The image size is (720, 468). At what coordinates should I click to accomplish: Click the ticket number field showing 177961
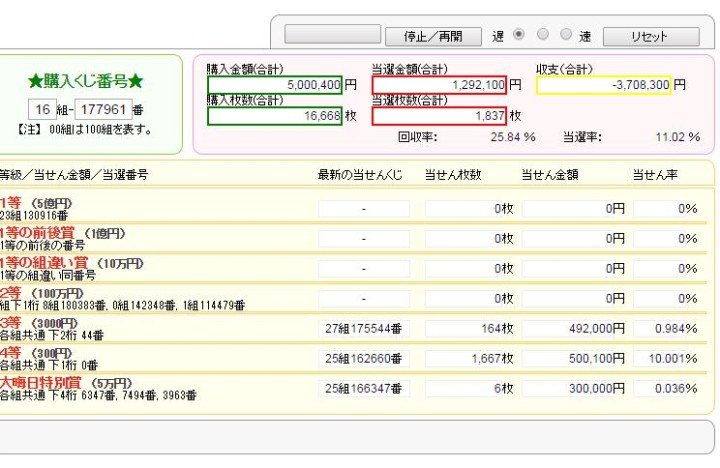[x=102, y=110]
